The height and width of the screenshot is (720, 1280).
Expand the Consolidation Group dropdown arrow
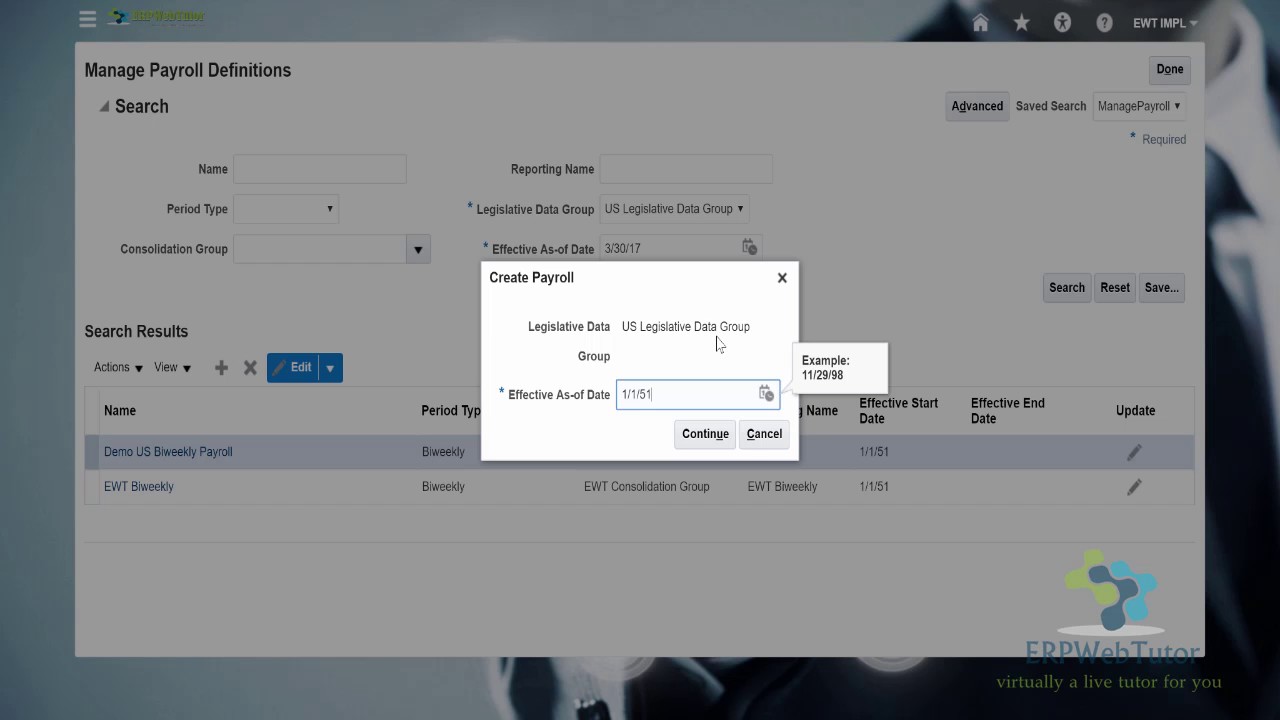pos(418,249)
